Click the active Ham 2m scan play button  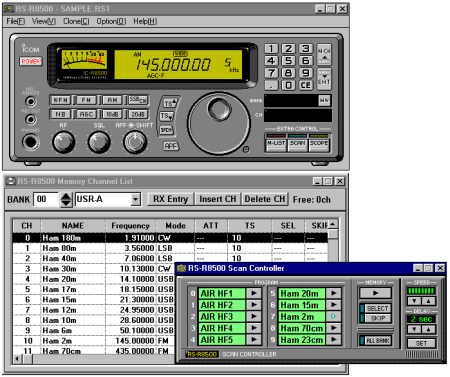pos(334,316)
